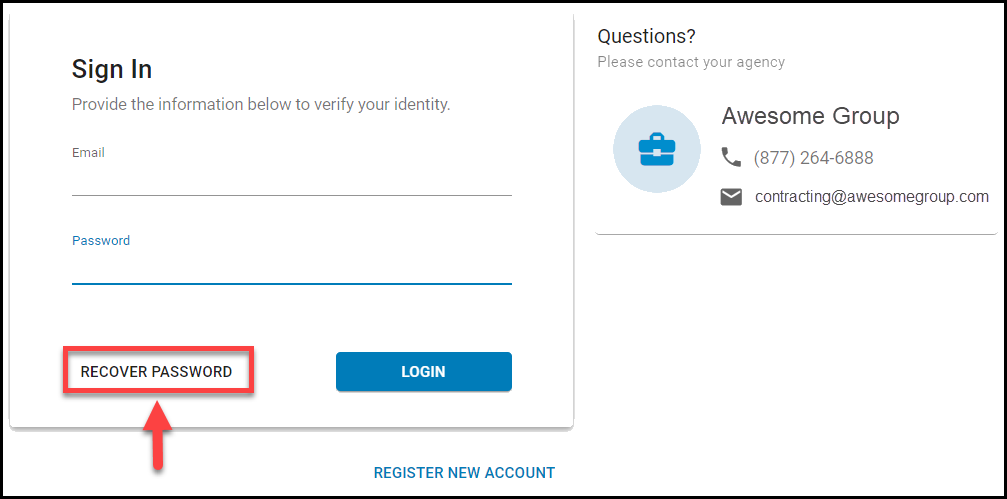The height and width of the screenshot is (499, 1007).
Task: Click the Password field label
Action: tap(101, 241)
